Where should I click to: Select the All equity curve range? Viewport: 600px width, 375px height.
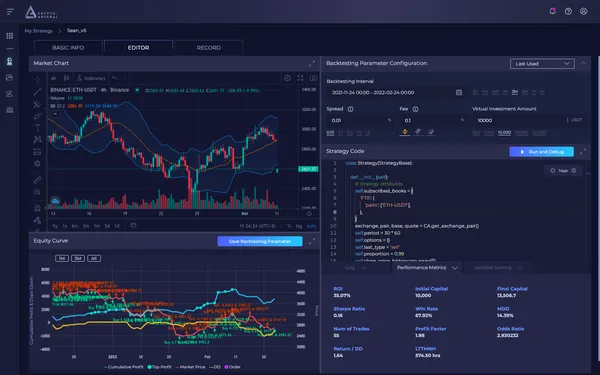(x=94, y=258)
